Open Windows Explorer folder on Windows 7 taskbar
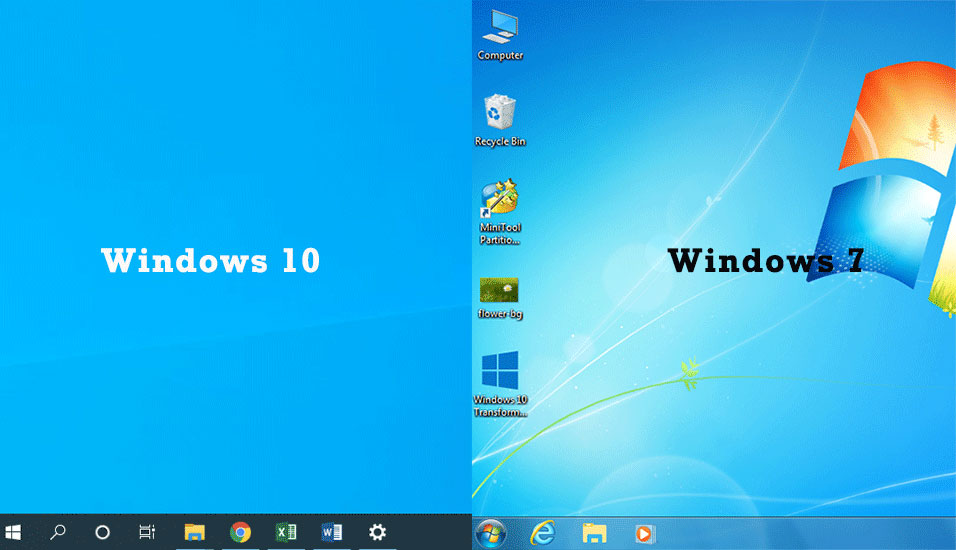This screenshot has height=550, width=956. click(594, 534)
